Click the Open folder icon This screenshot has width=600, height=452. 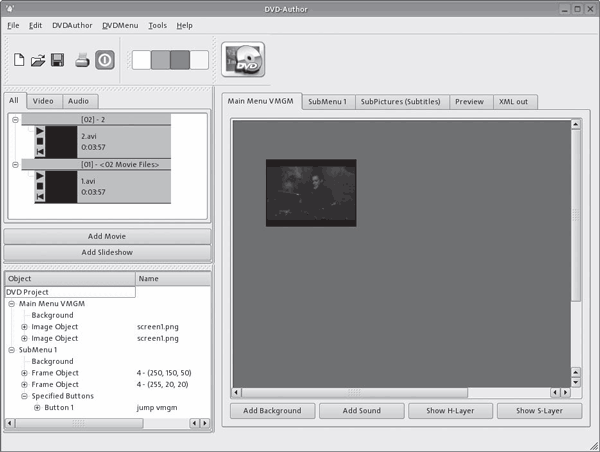click(x=39, y=60)
